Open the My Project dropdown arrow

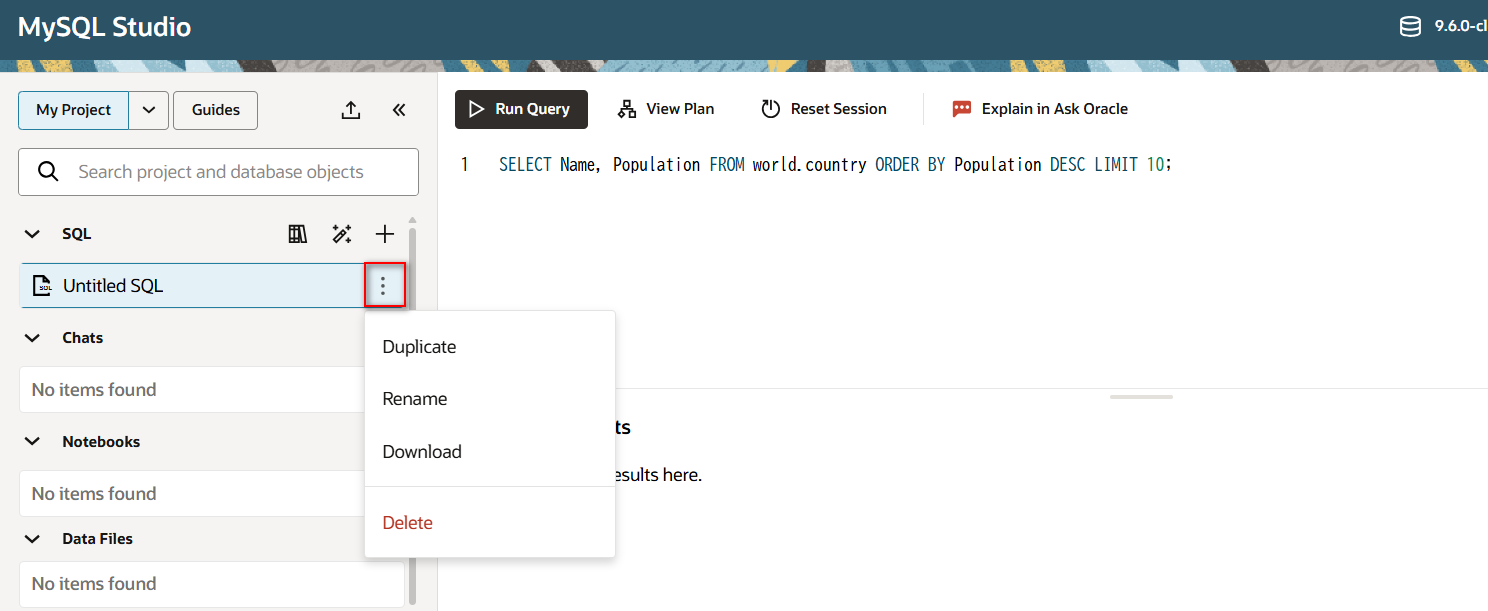(148, 110)
